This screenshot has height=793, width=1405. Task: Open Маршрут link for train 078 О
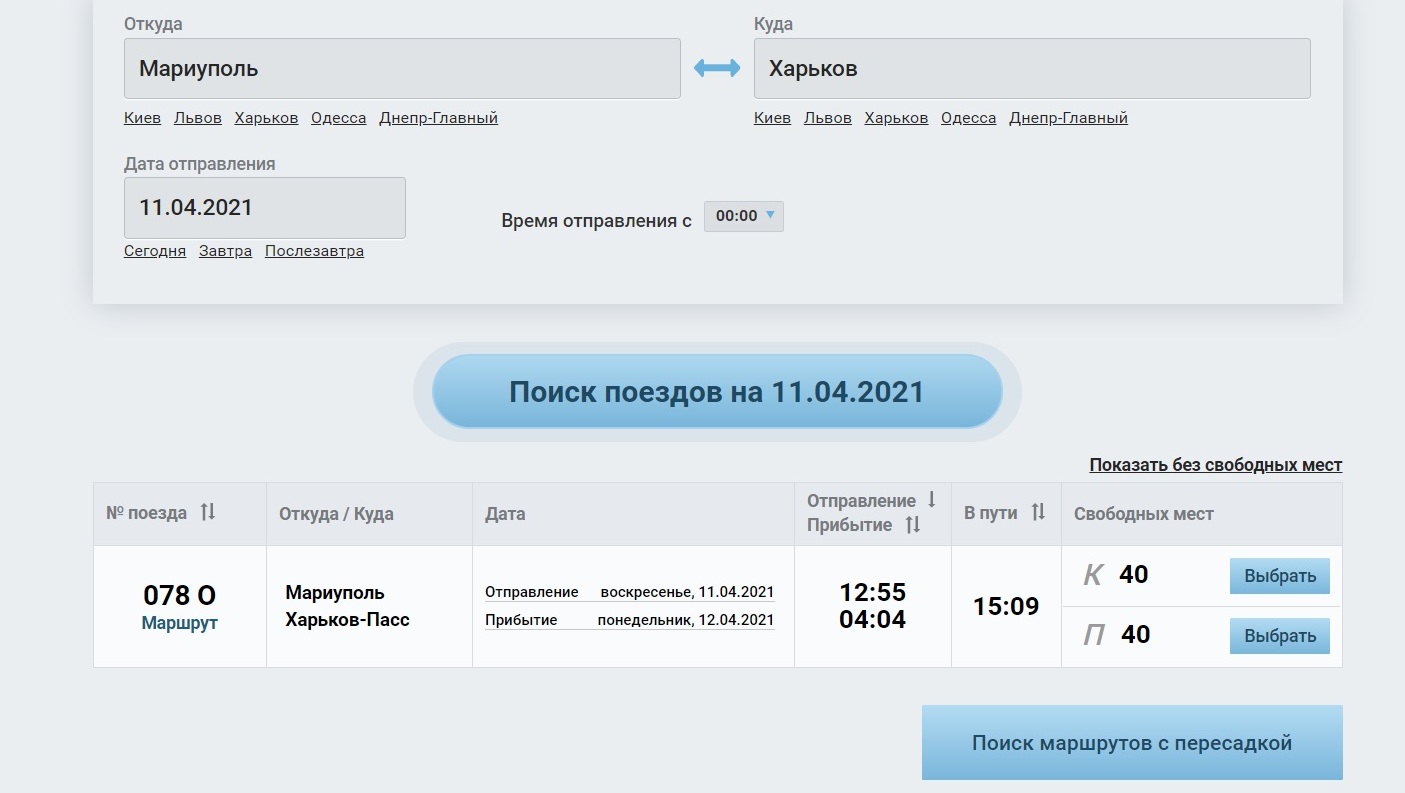coord(179,623)
